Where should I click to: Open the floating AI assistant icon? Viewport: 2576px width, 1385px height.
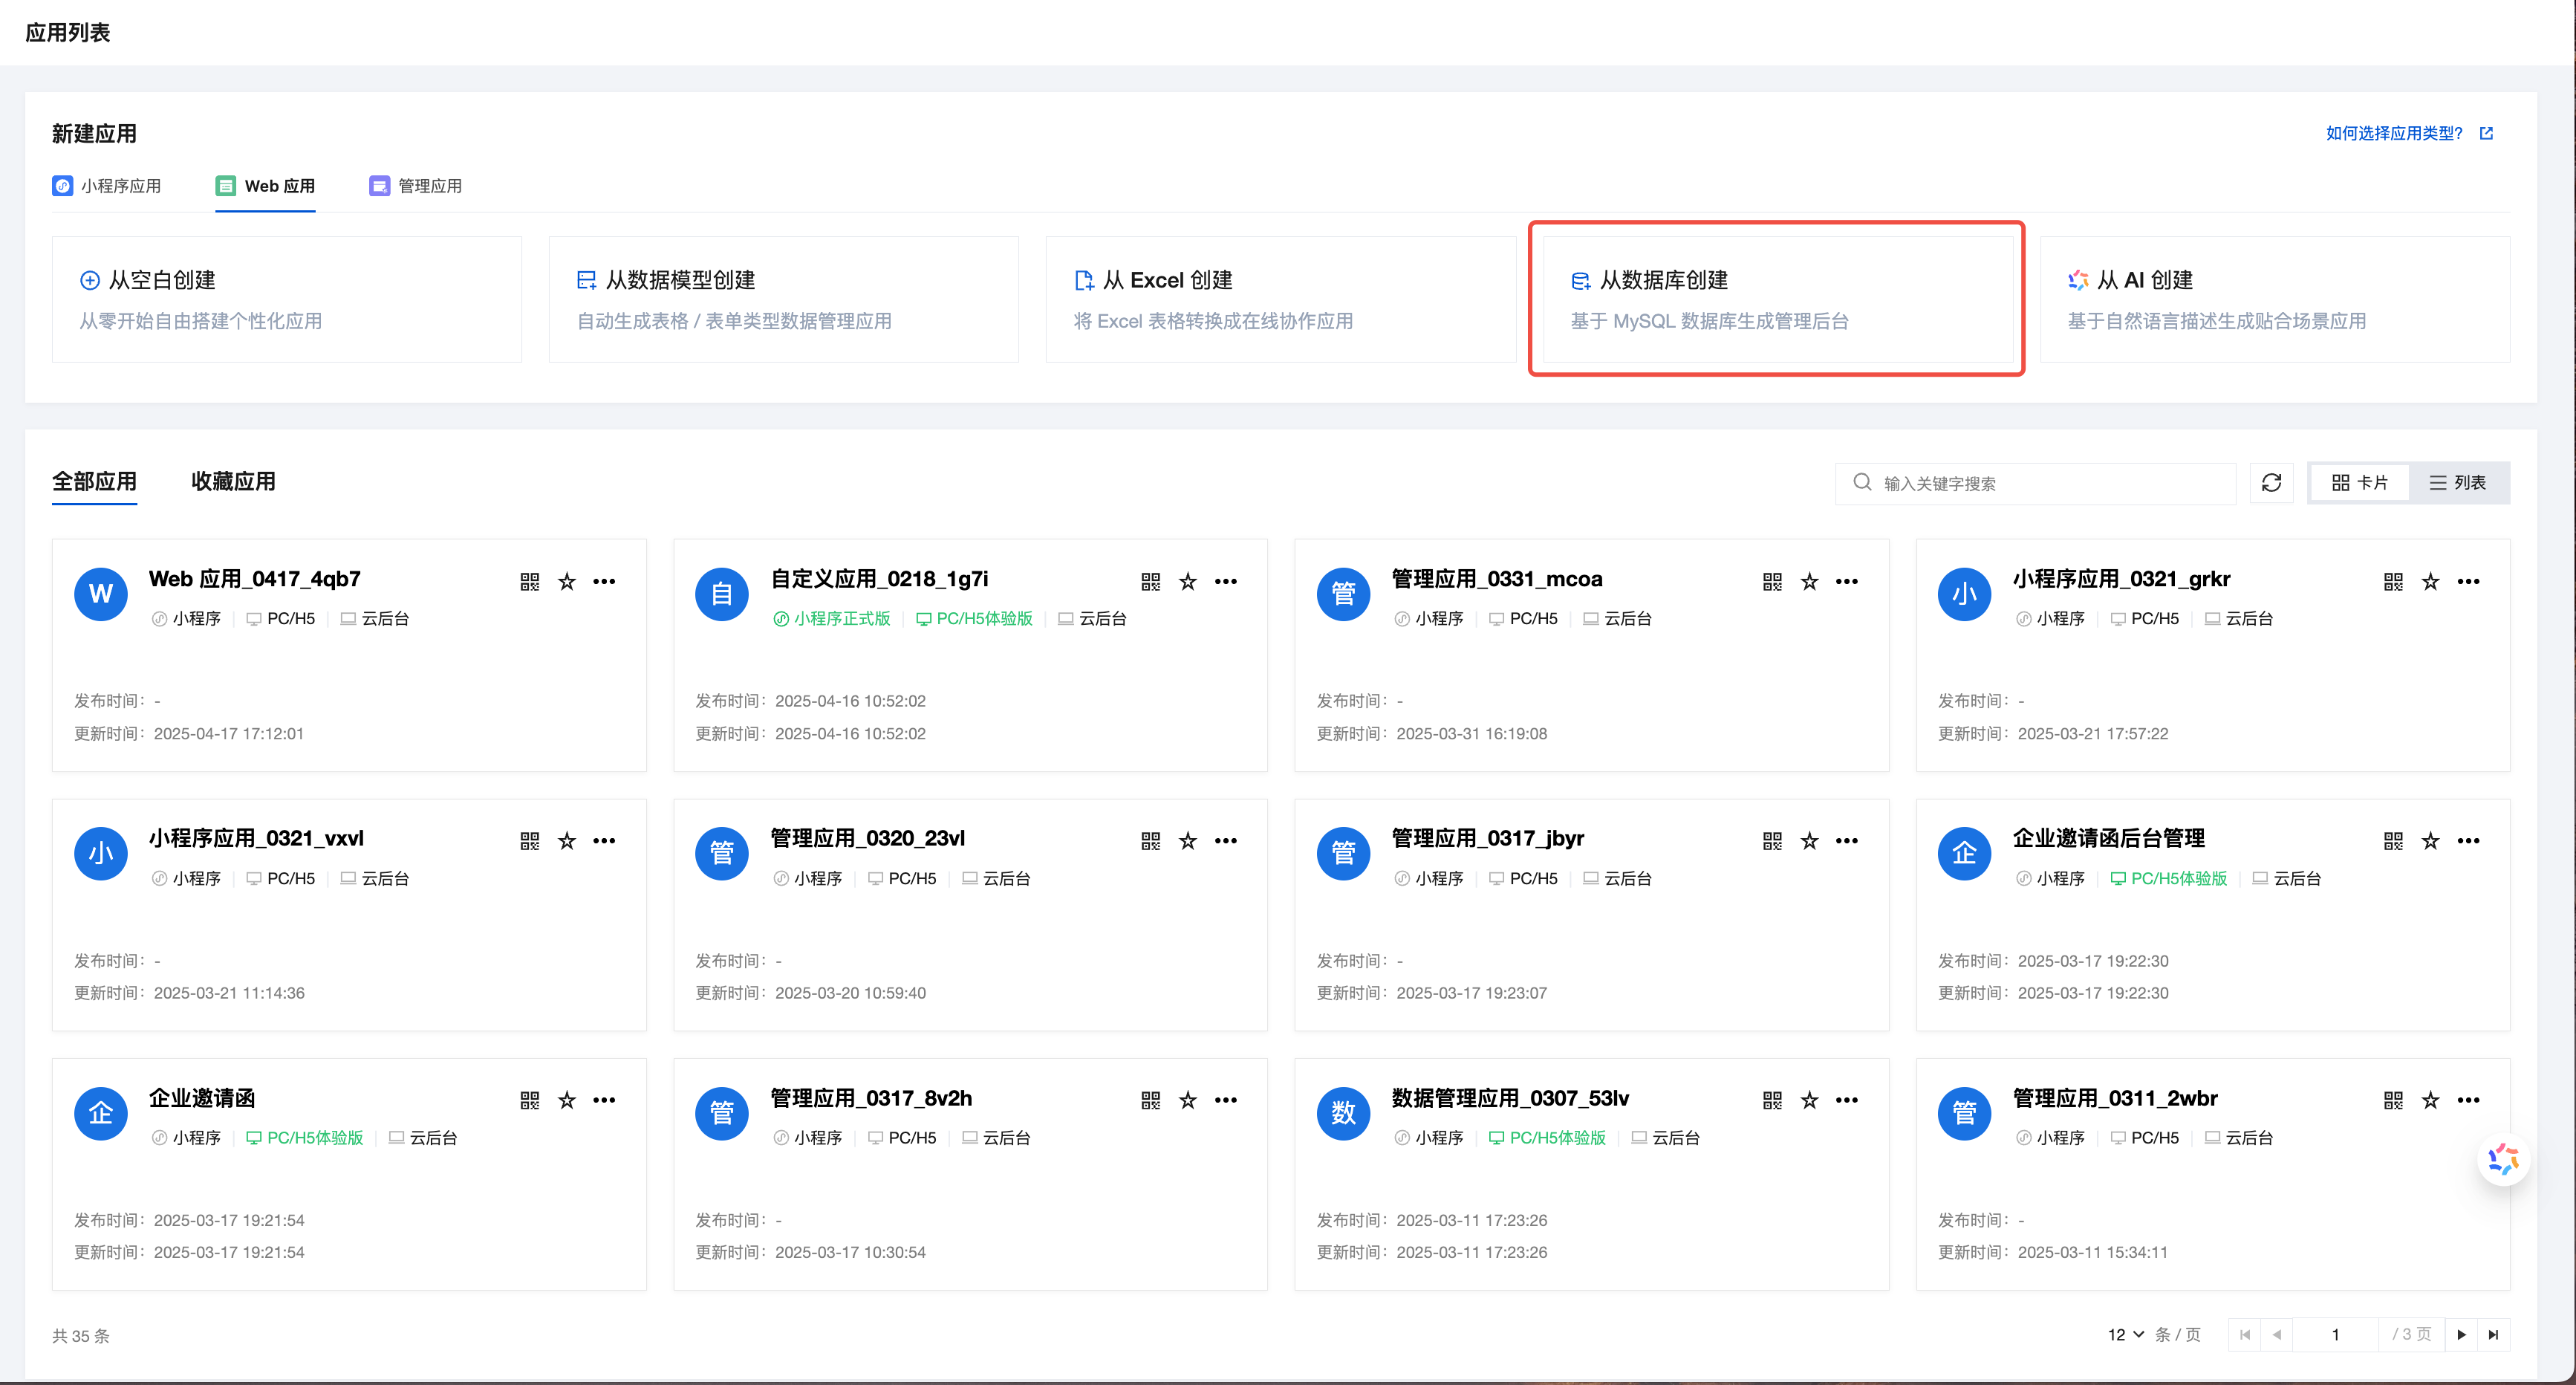pos(2503,1159)
